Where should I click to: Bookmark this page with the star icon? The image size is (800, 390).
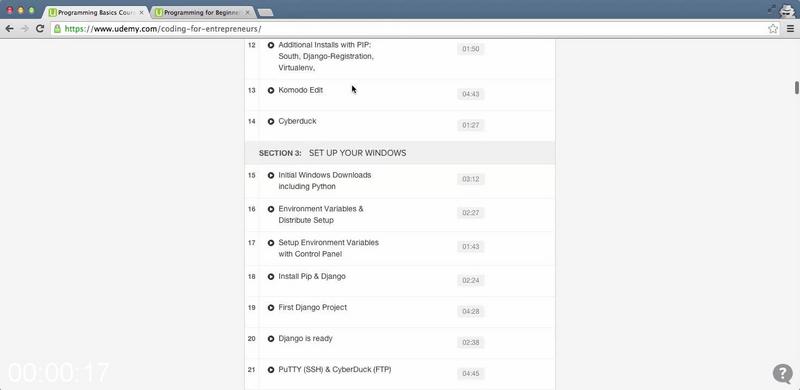click(773, 29)
